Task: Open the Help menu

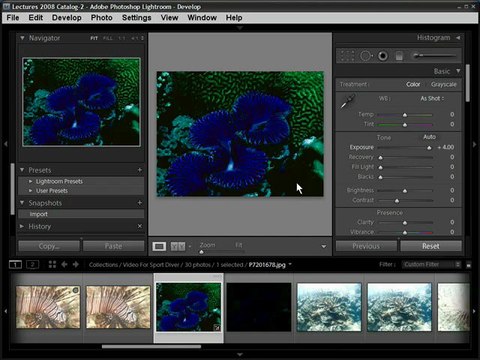Action: pos(234,18)
